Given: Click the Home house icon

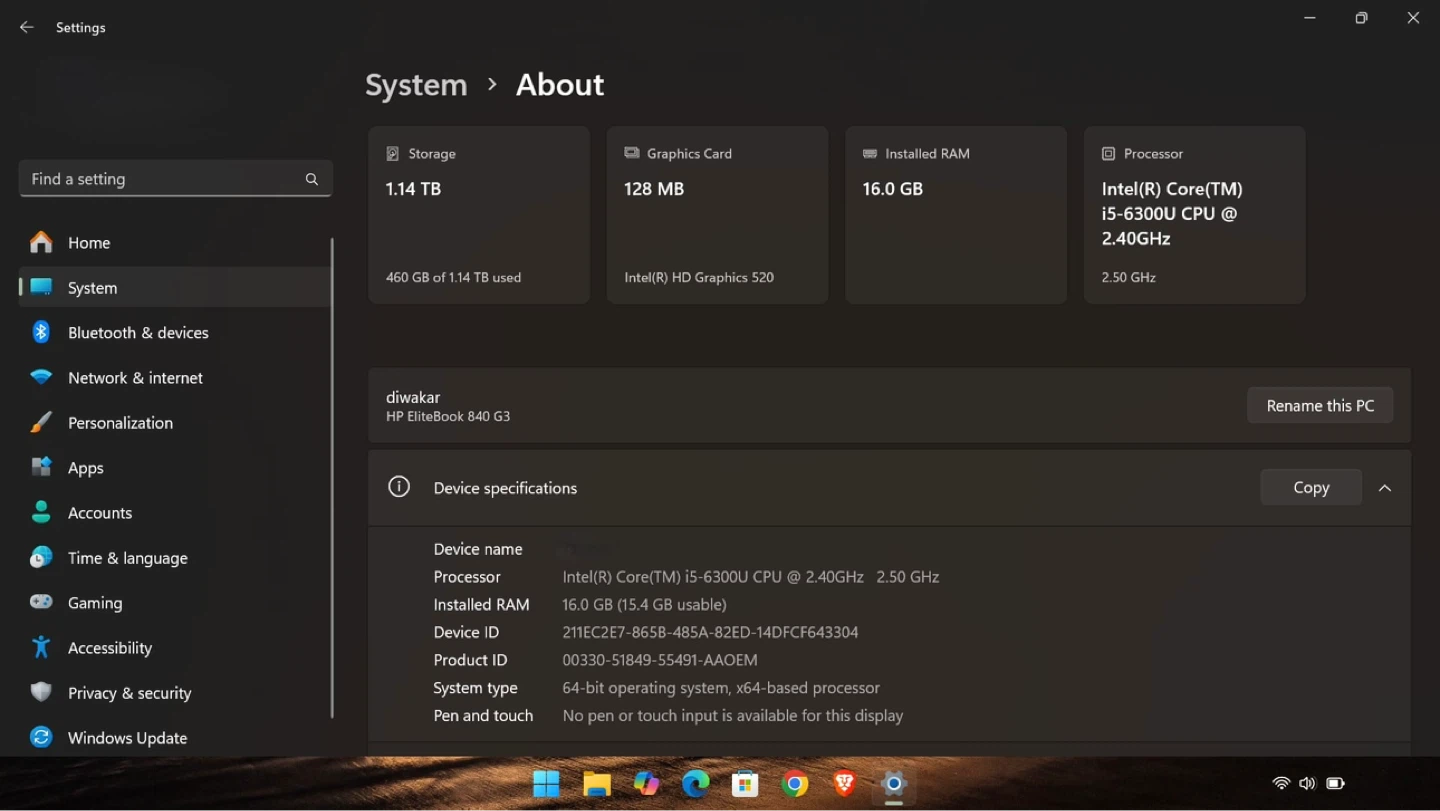Looking at the screenshot, I should pos(41,242).
